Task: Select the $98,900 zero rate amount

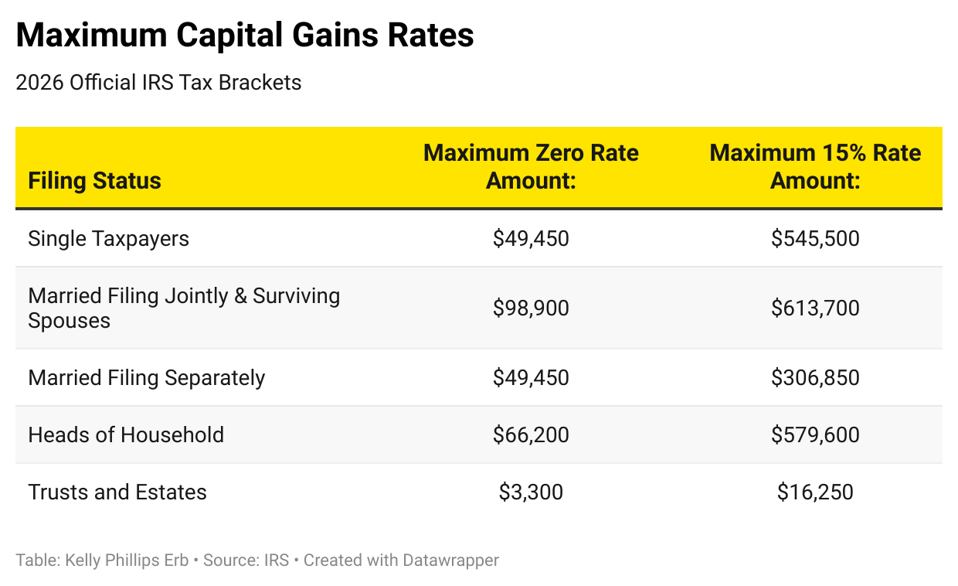Action: [x=530, y=308]
